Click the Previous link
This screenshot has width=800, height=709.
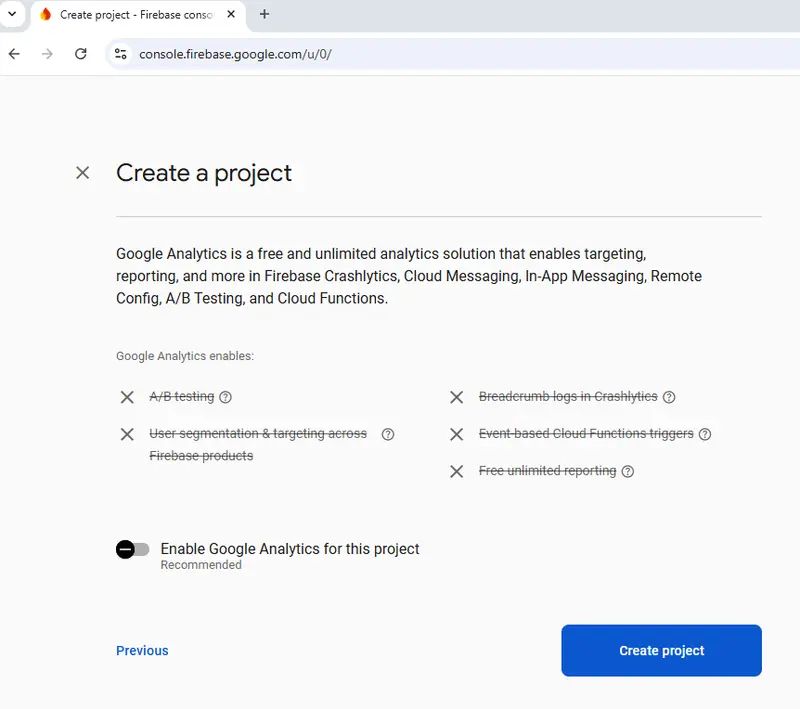(x=142, y=650)
